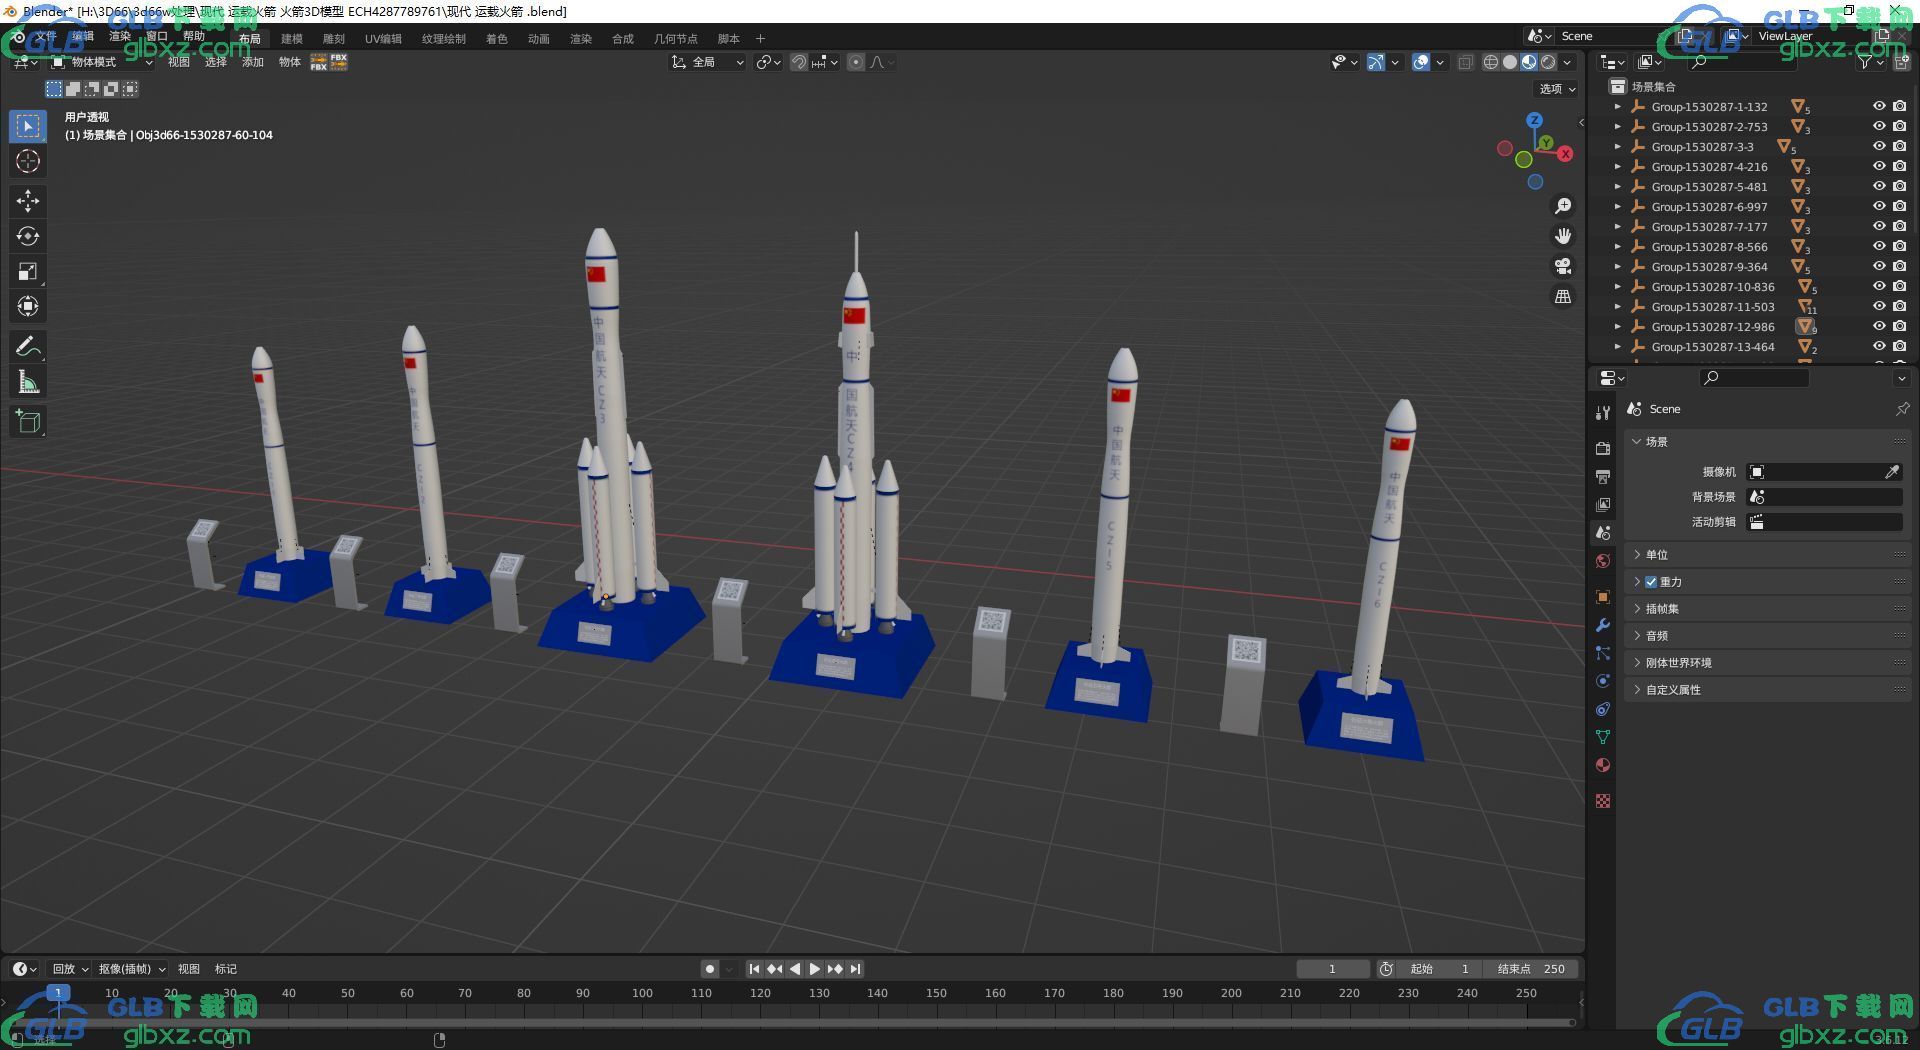The height and width of the screenshot is (1050, 1920).
Task: Toggle camera view with camera icon
Action: pyautogui.click(x=1562, y=266)
